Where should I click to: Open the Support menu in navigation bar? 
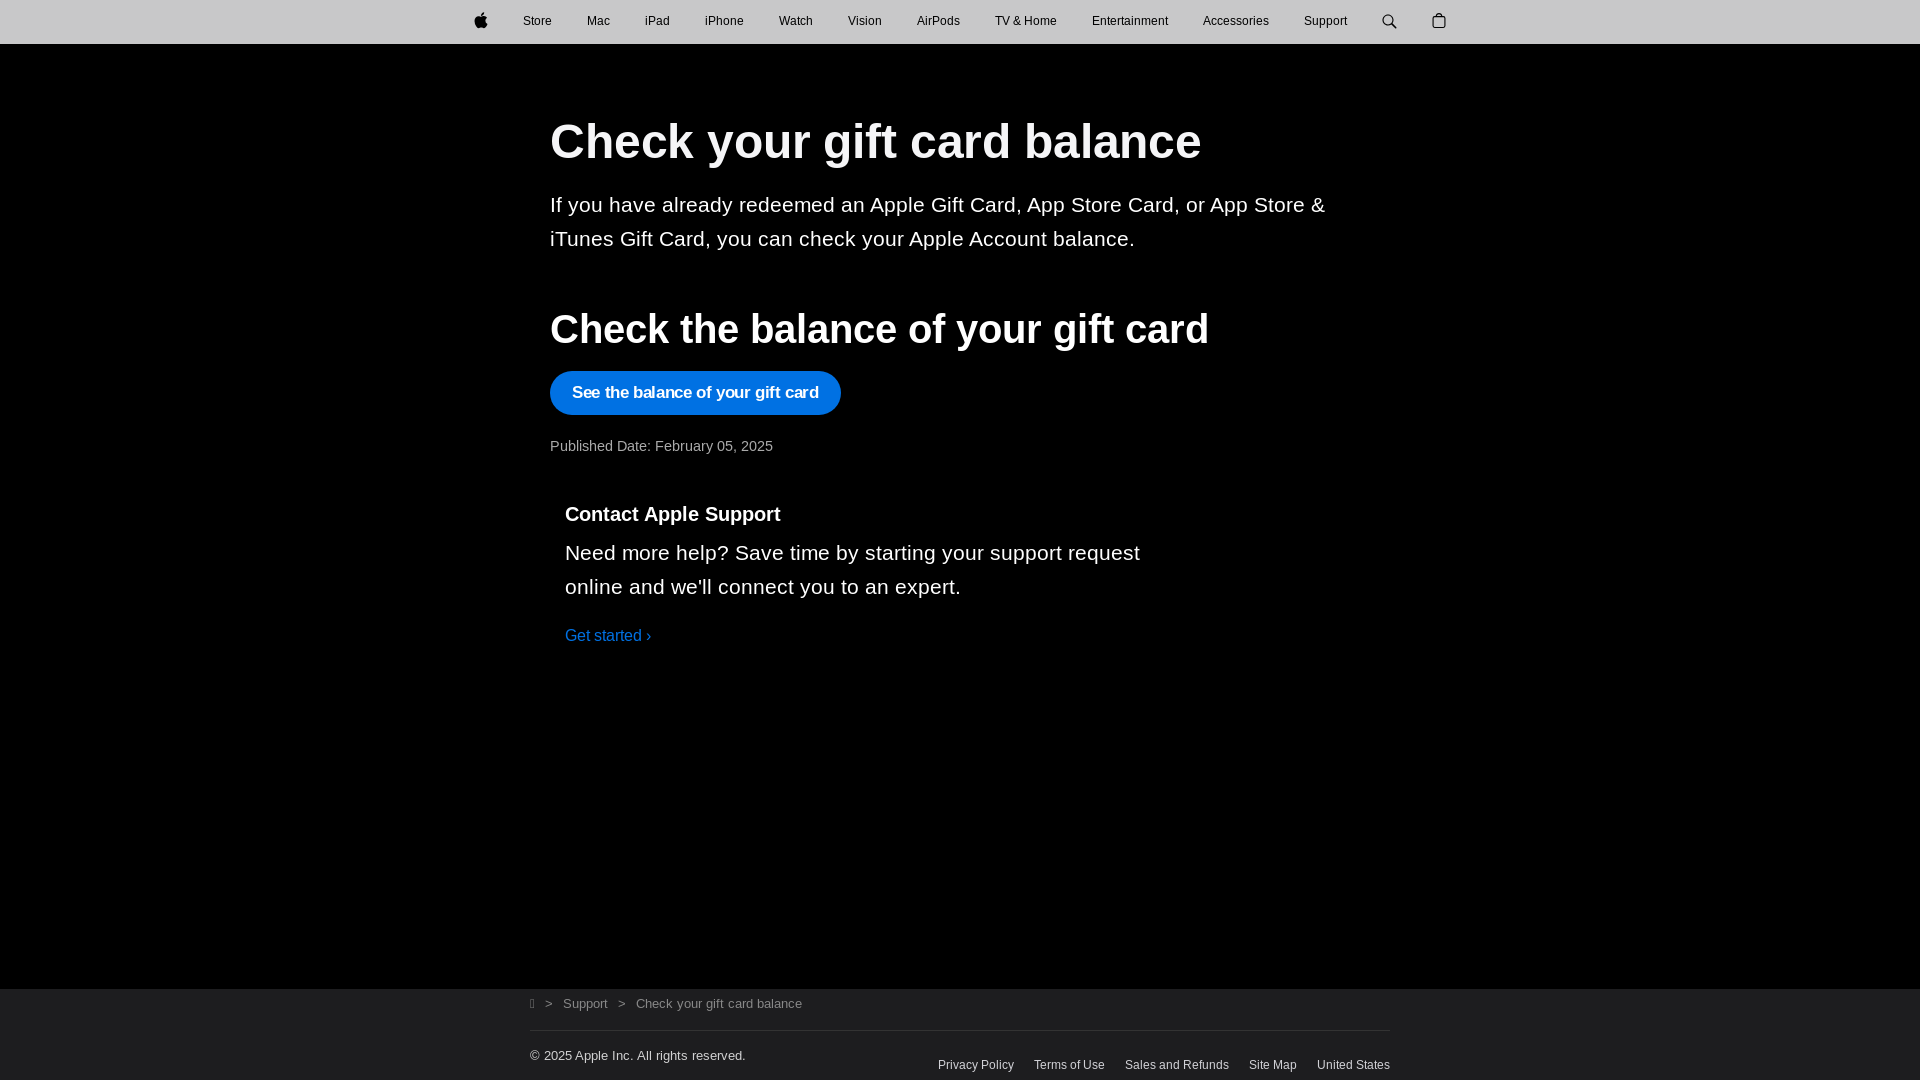tap(1325, 21)
